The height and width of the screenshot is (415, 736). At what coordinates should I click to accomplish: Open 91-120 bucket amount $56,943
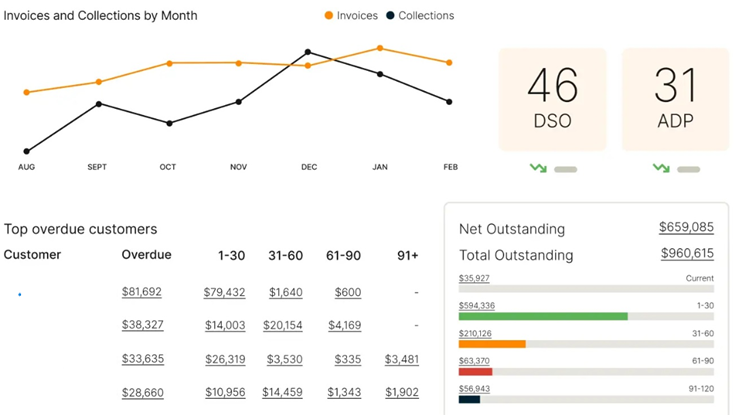coord(474,389)
